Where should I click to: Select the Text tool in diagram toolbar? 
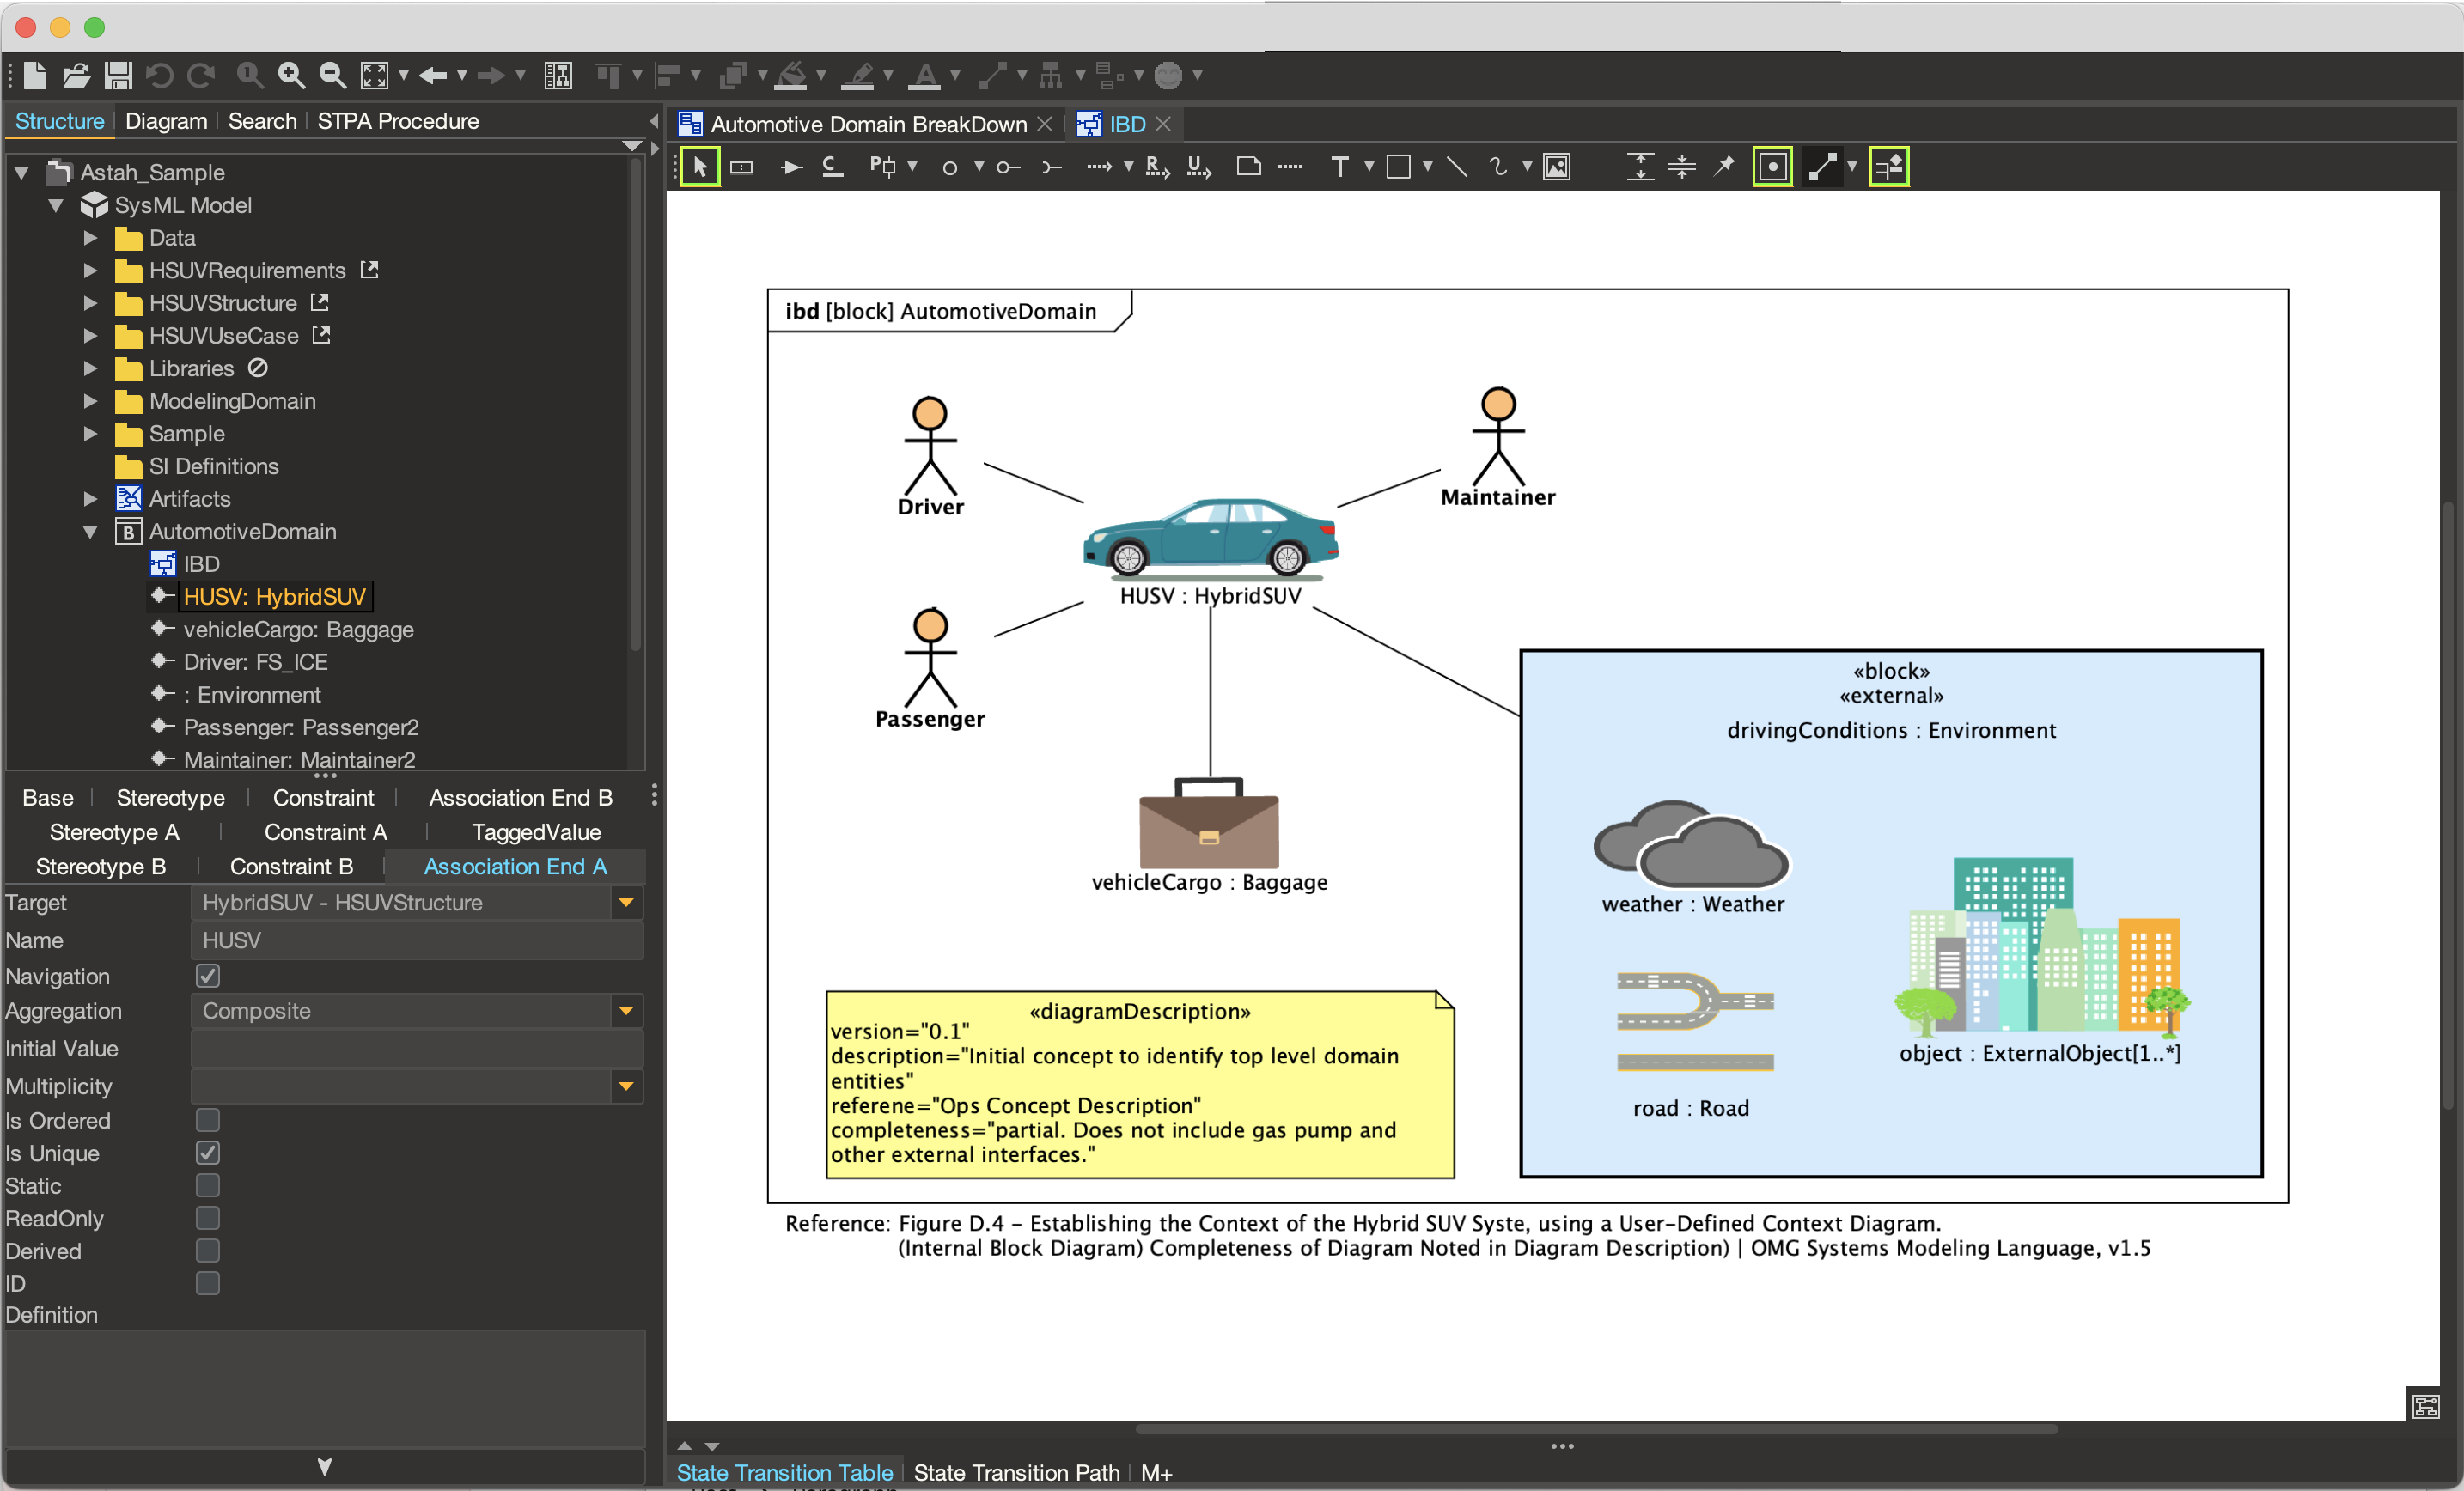coord(1340,166)
